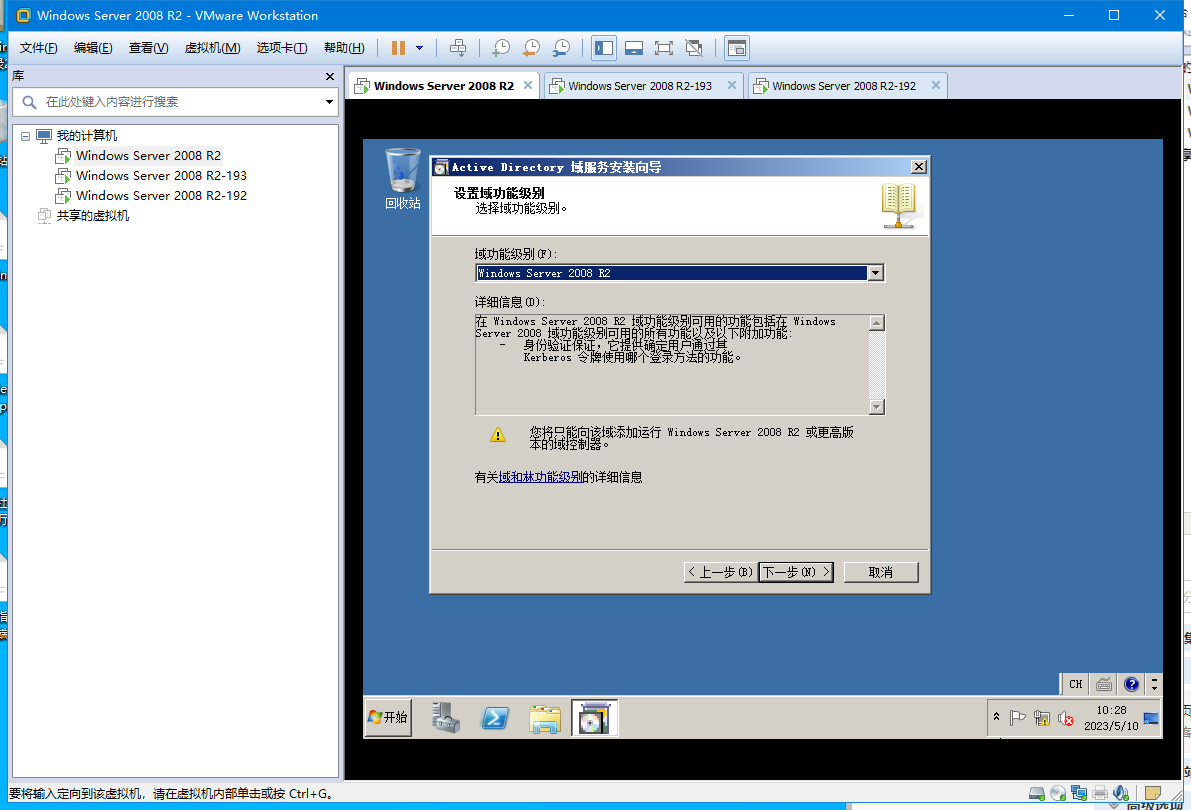The height and width of the screenshot is (810, 1191).
Task: Take a snapshot of this virtual machine
Action: 501,48
